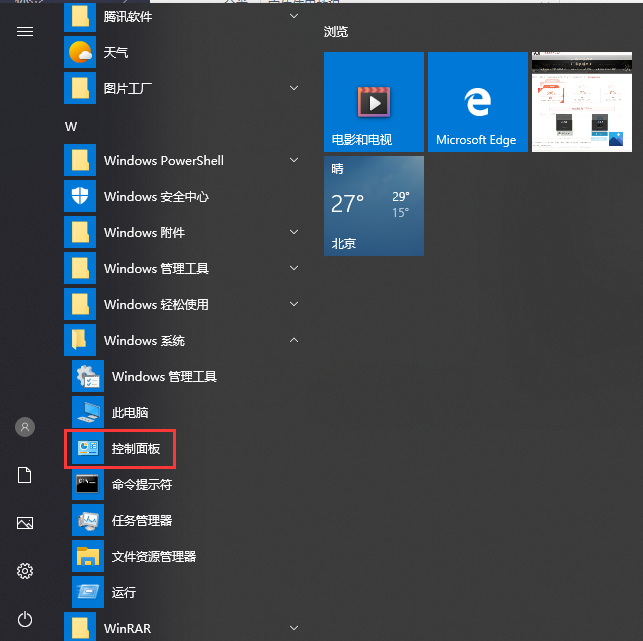Image resolution: width=643 pixels, height=641 pixels.
Task: Open the 电影和电视 tile
Action: [x=374, y=102]
